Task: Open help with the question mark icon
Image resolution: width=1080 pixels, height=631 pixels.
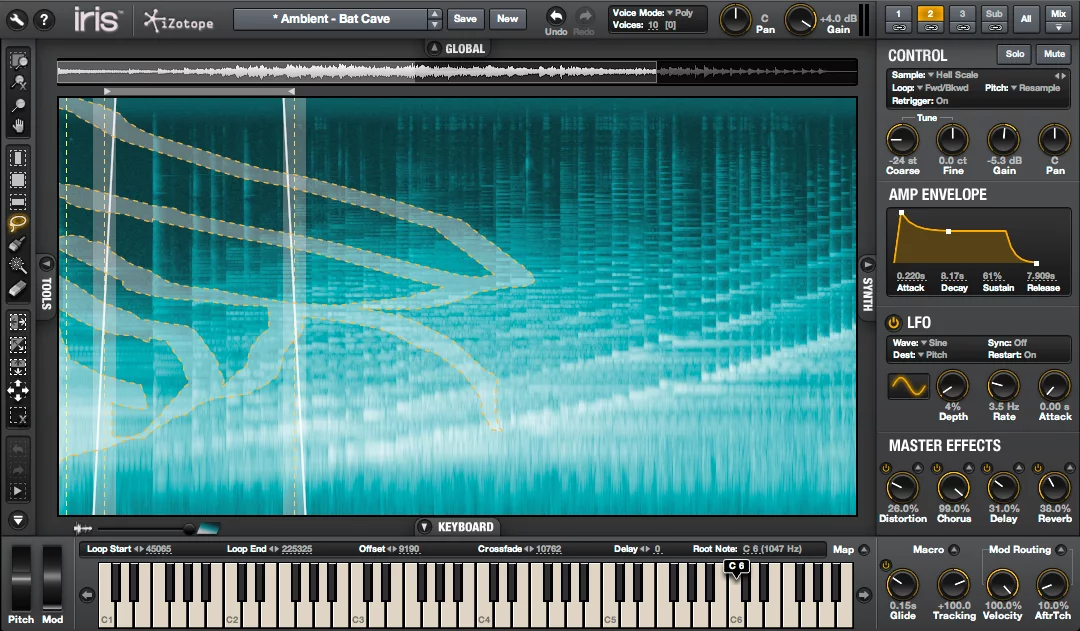Action: pyautogui.click(x=45, y=19)
